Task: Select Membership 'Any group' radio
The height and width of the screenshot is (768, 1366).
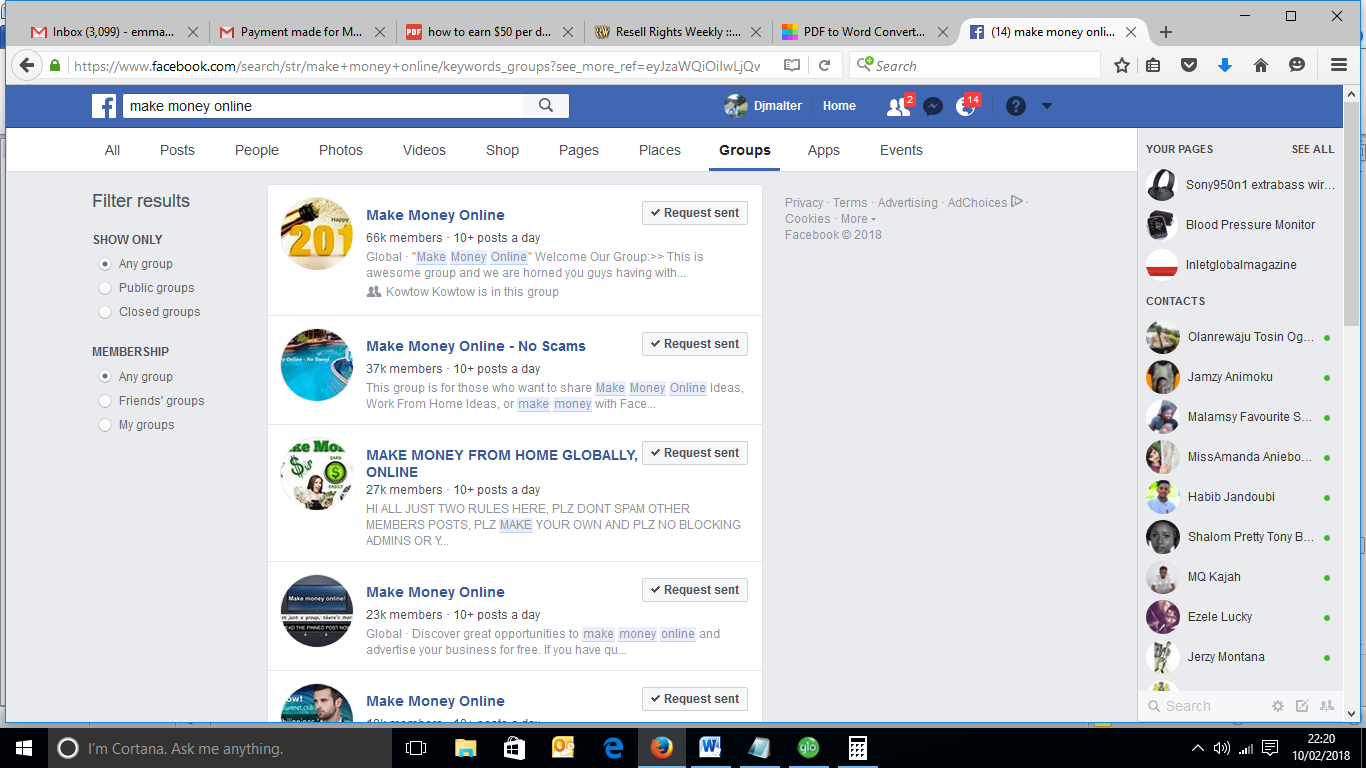Action: (x=105, y=377)
